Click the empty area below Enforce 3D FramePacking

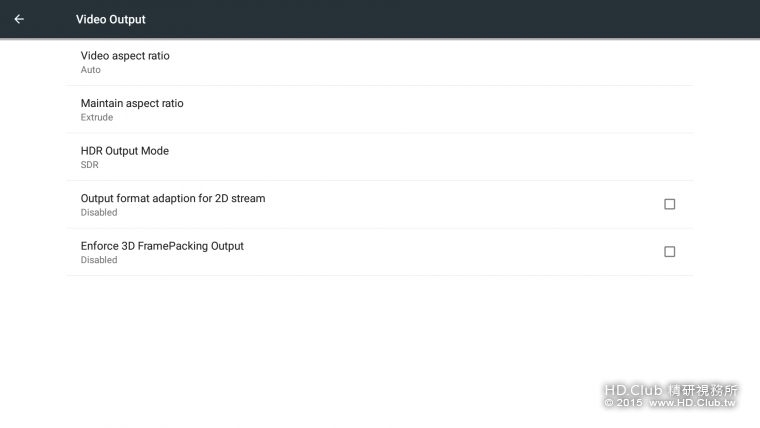pos(380,330)
